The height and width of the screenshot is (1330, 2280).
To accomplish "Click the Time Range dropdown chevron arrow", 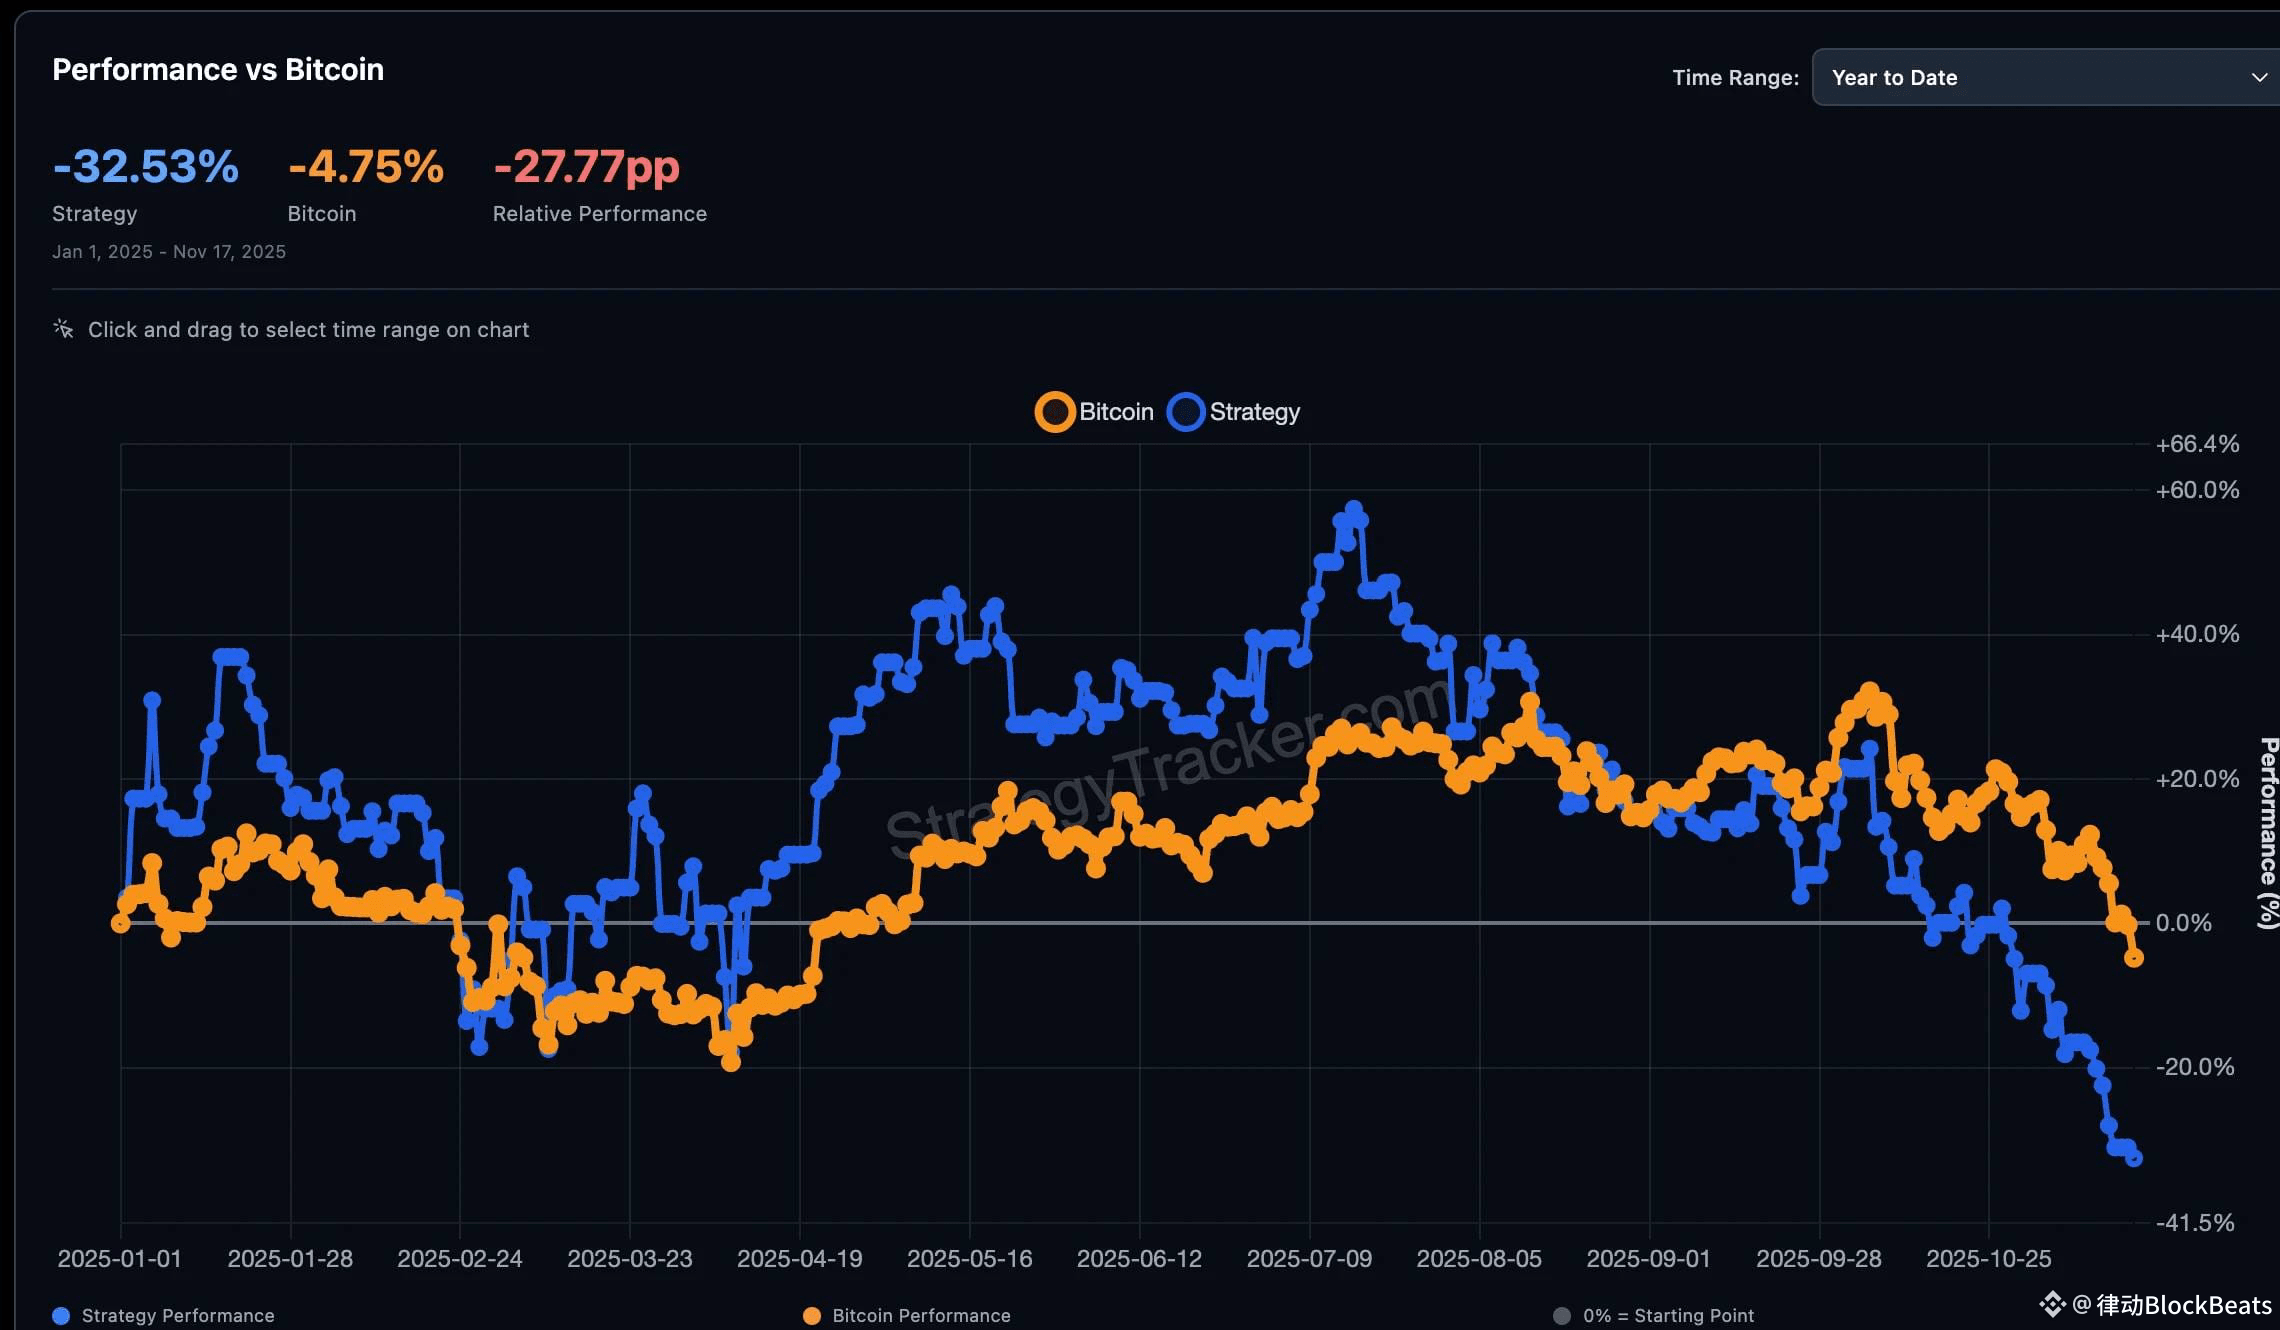I will click(2258, 77).
